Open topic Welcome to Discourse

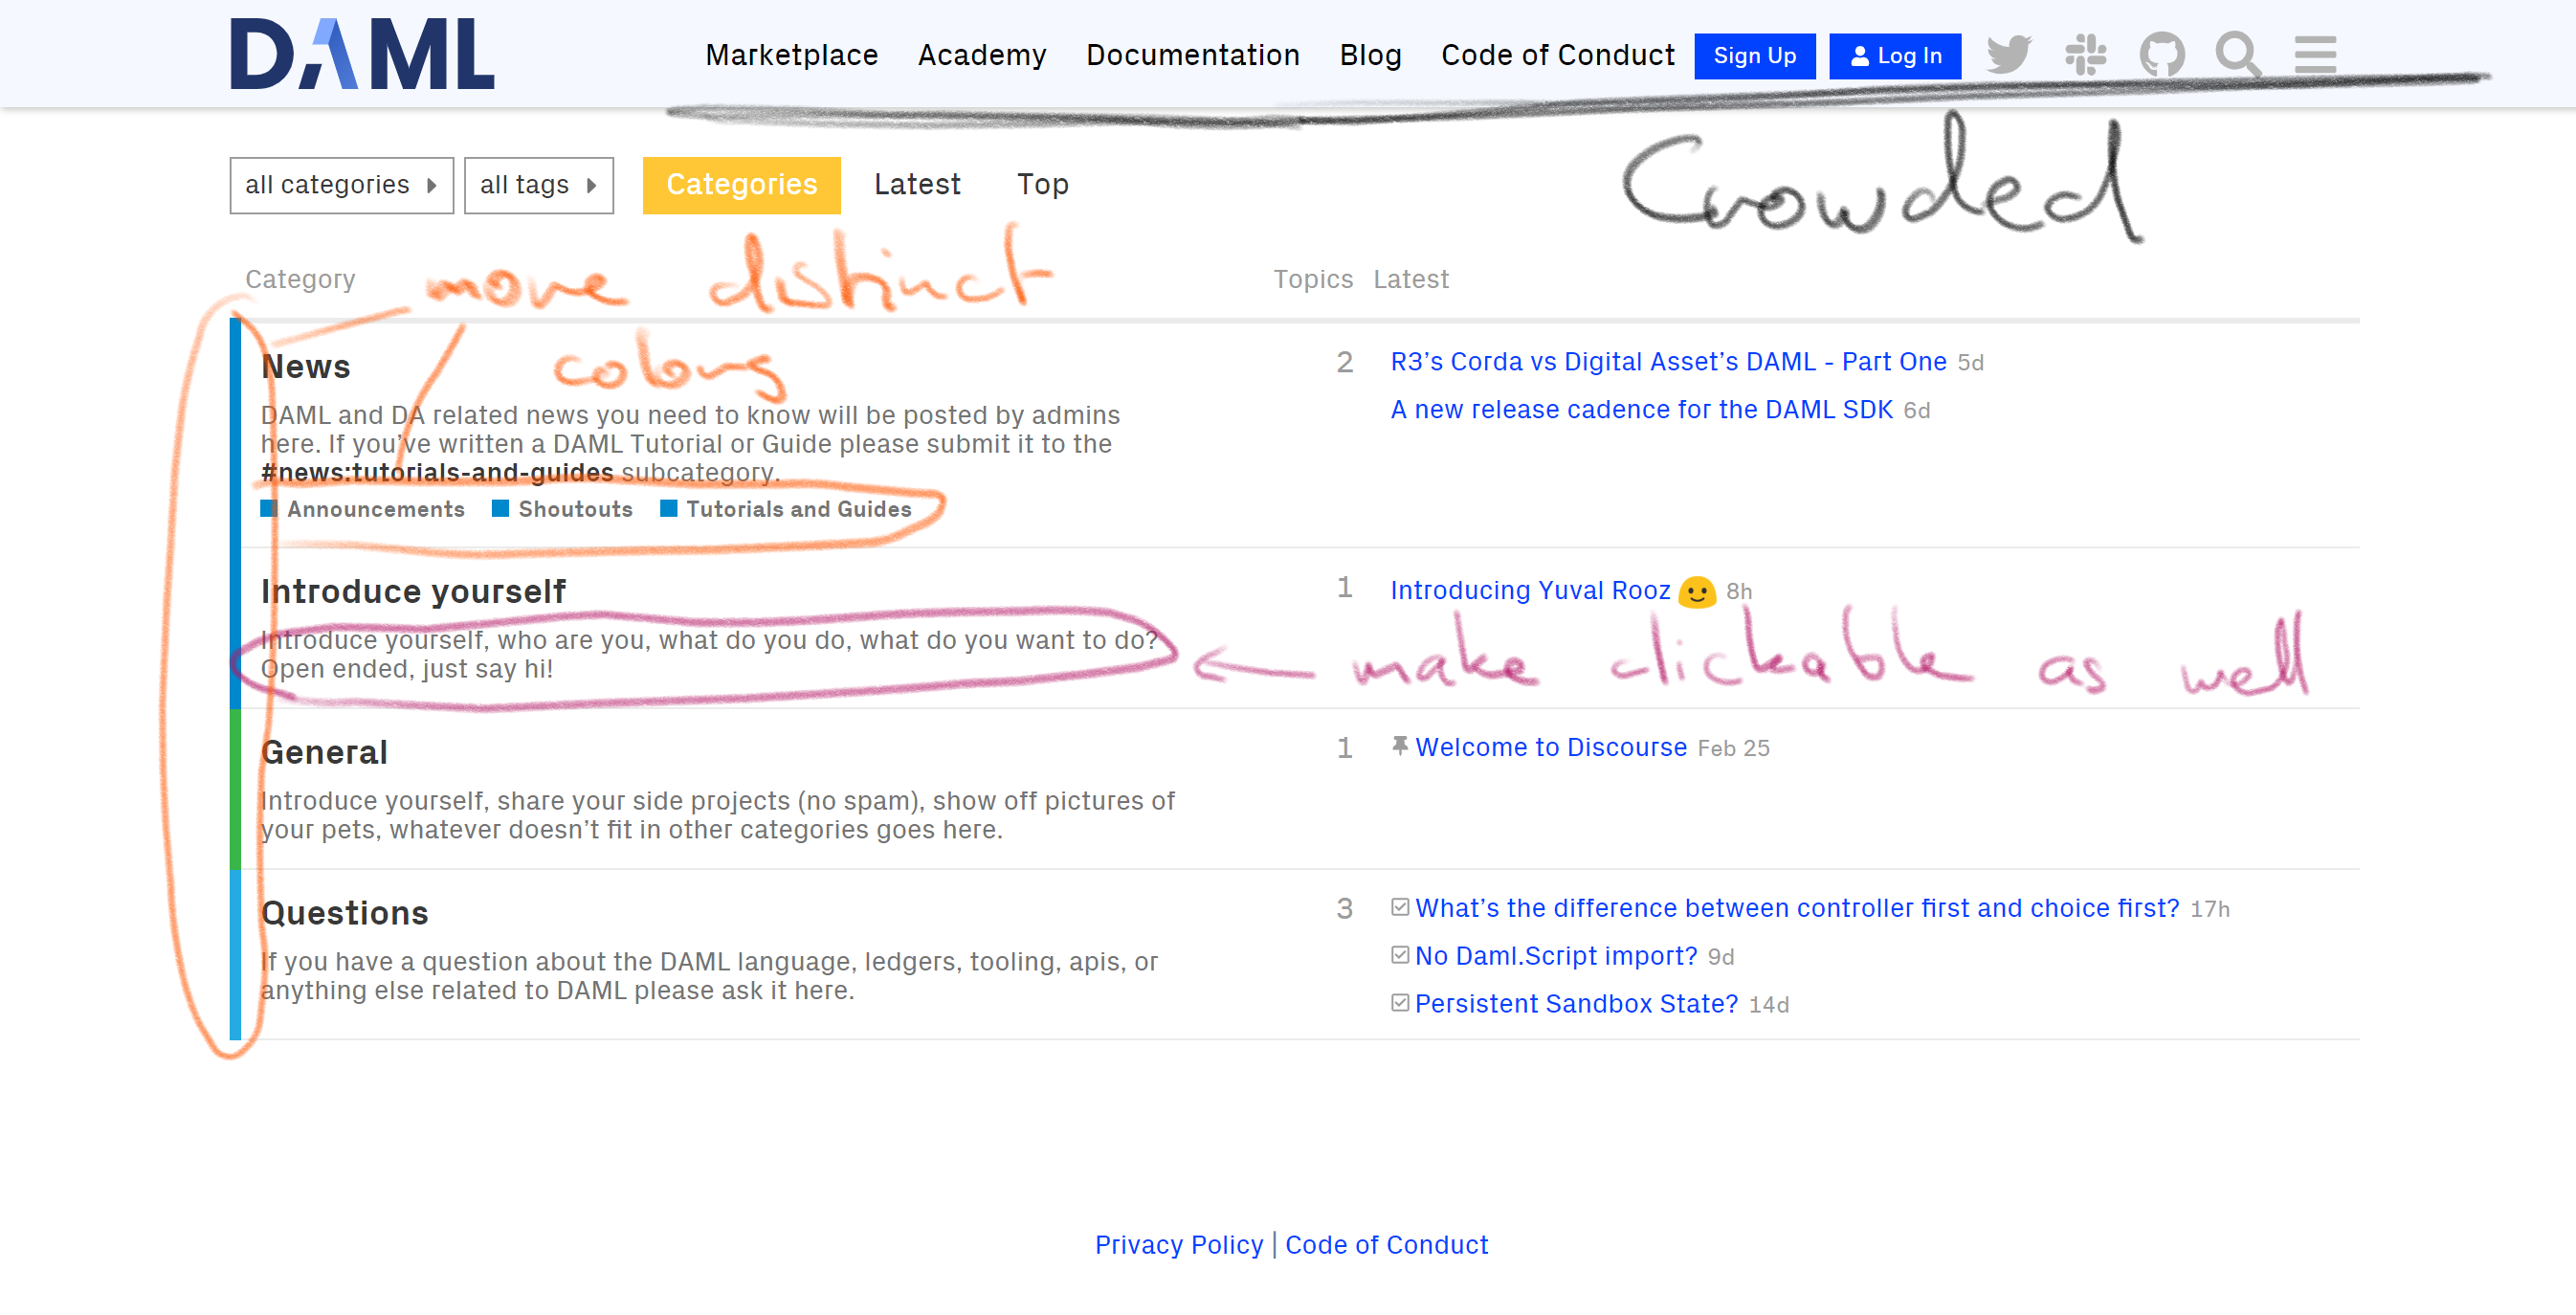1552,747
